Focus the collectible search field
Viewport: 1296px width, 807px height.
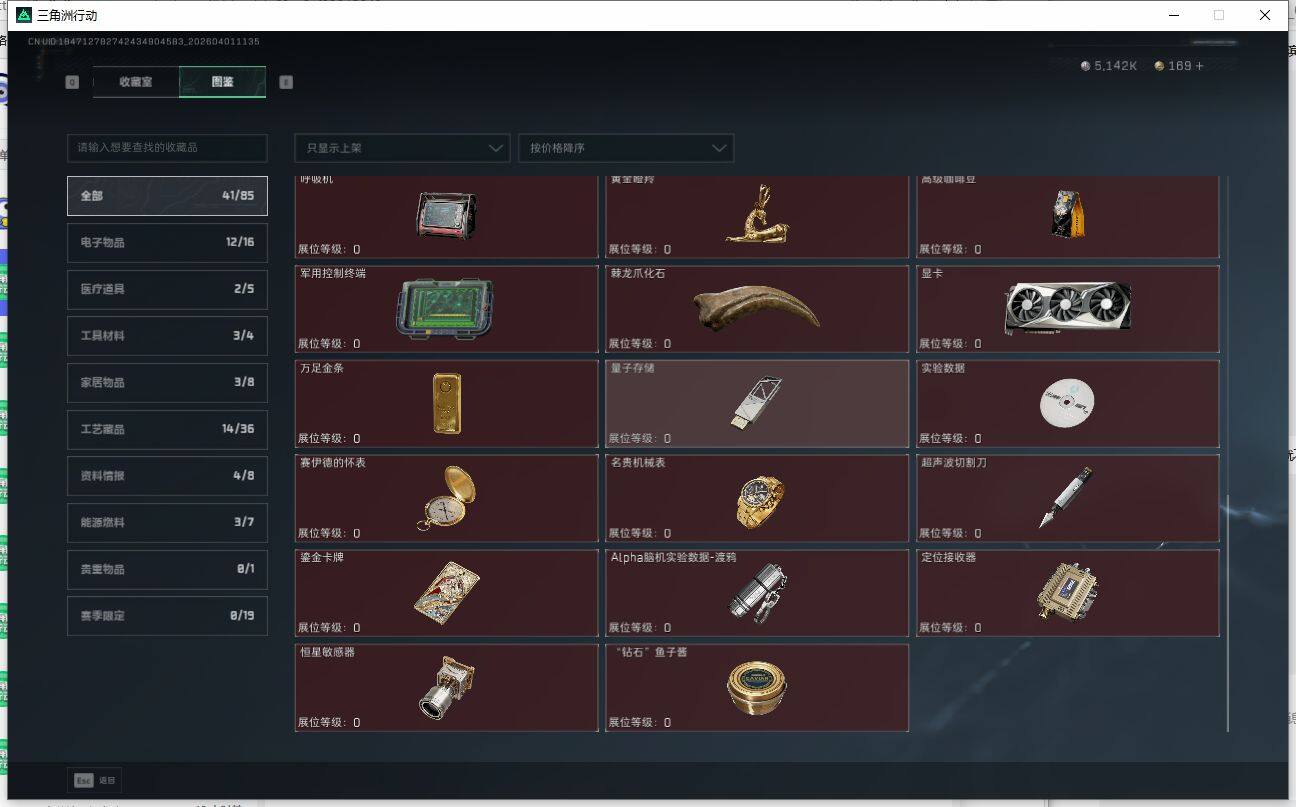pos(167,148)
